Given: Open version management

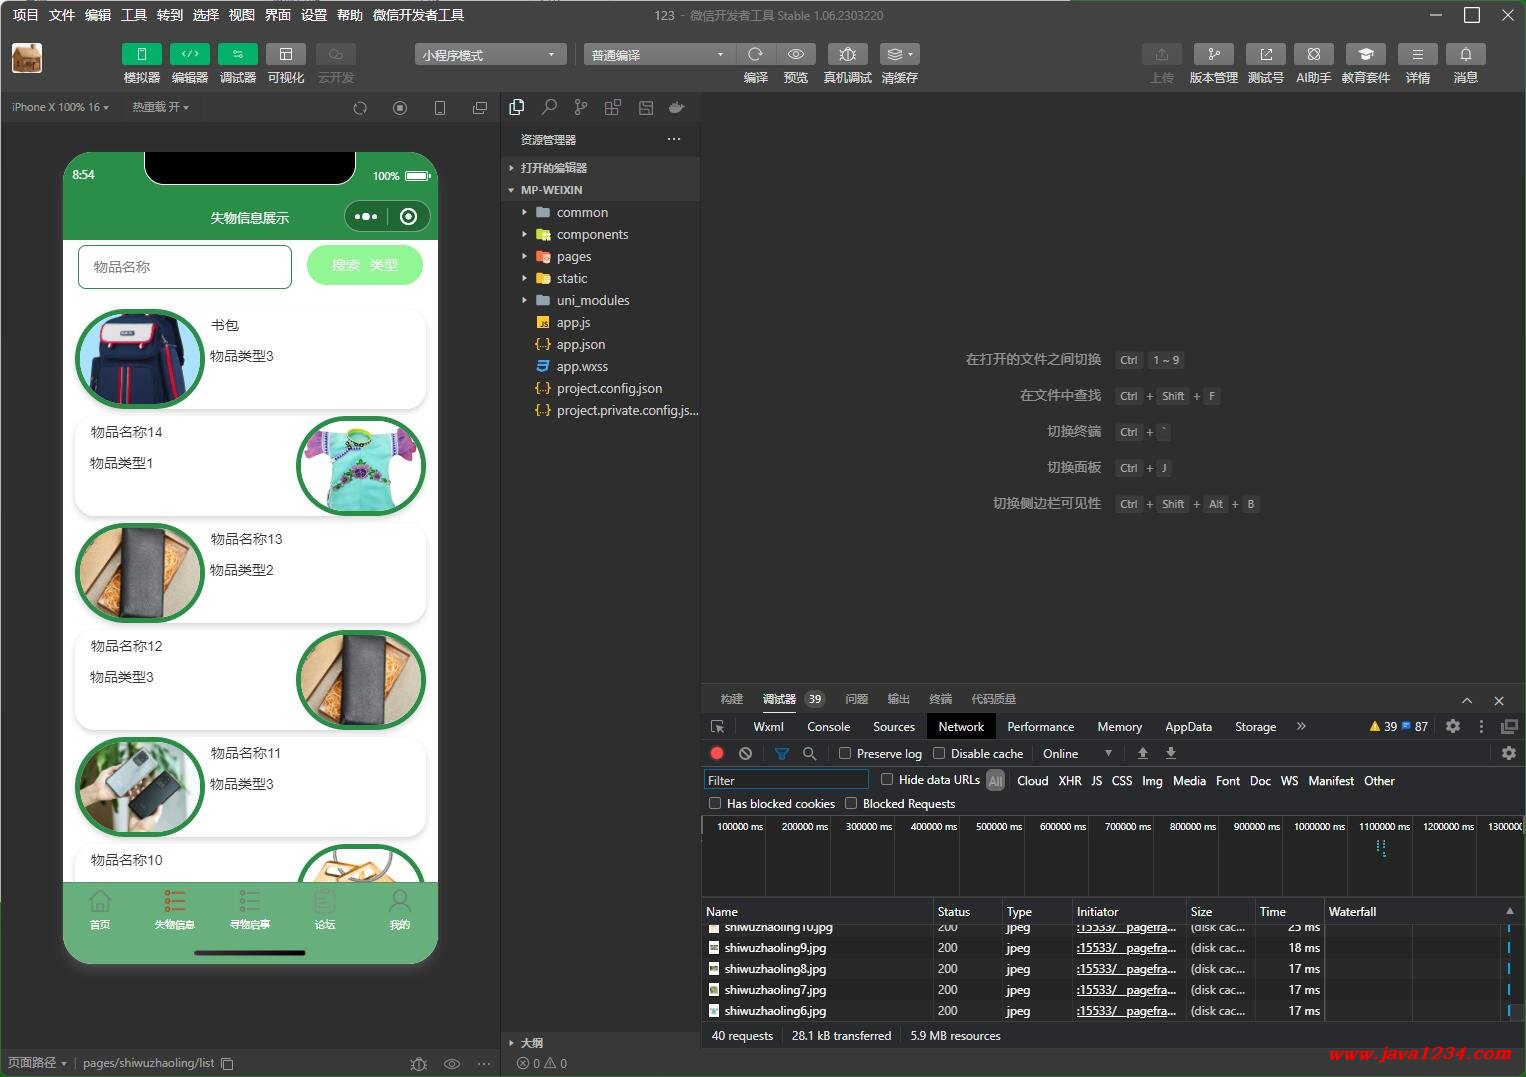Looking at the screenshot, I should point(1213,54).
